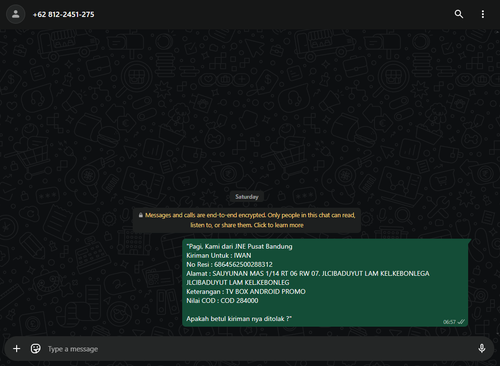Screen dimensions: 500x366
Task: Click the double check mark delivery status
Action: 461,322
